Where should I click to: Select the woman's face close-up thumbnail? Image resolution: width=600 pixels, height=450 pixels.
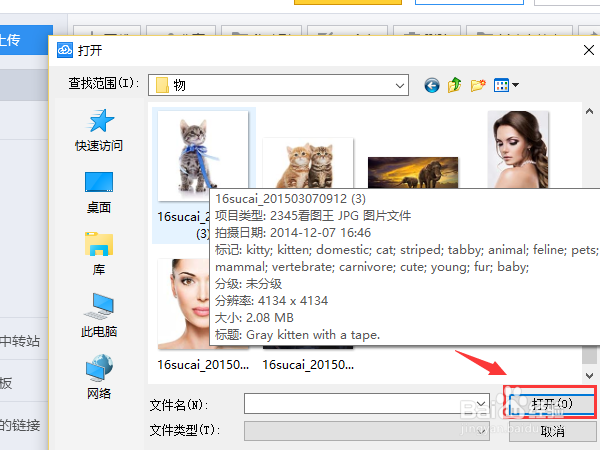coord(184,304)
